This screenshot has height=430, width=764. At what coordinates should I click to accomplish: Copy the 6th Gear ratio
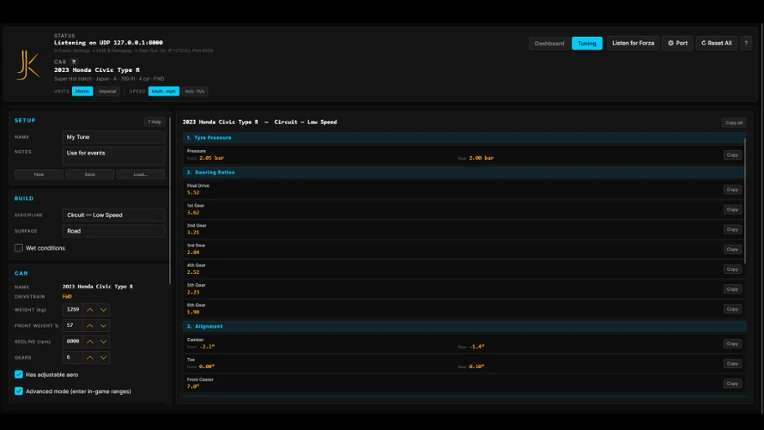[x=732, y=309]
